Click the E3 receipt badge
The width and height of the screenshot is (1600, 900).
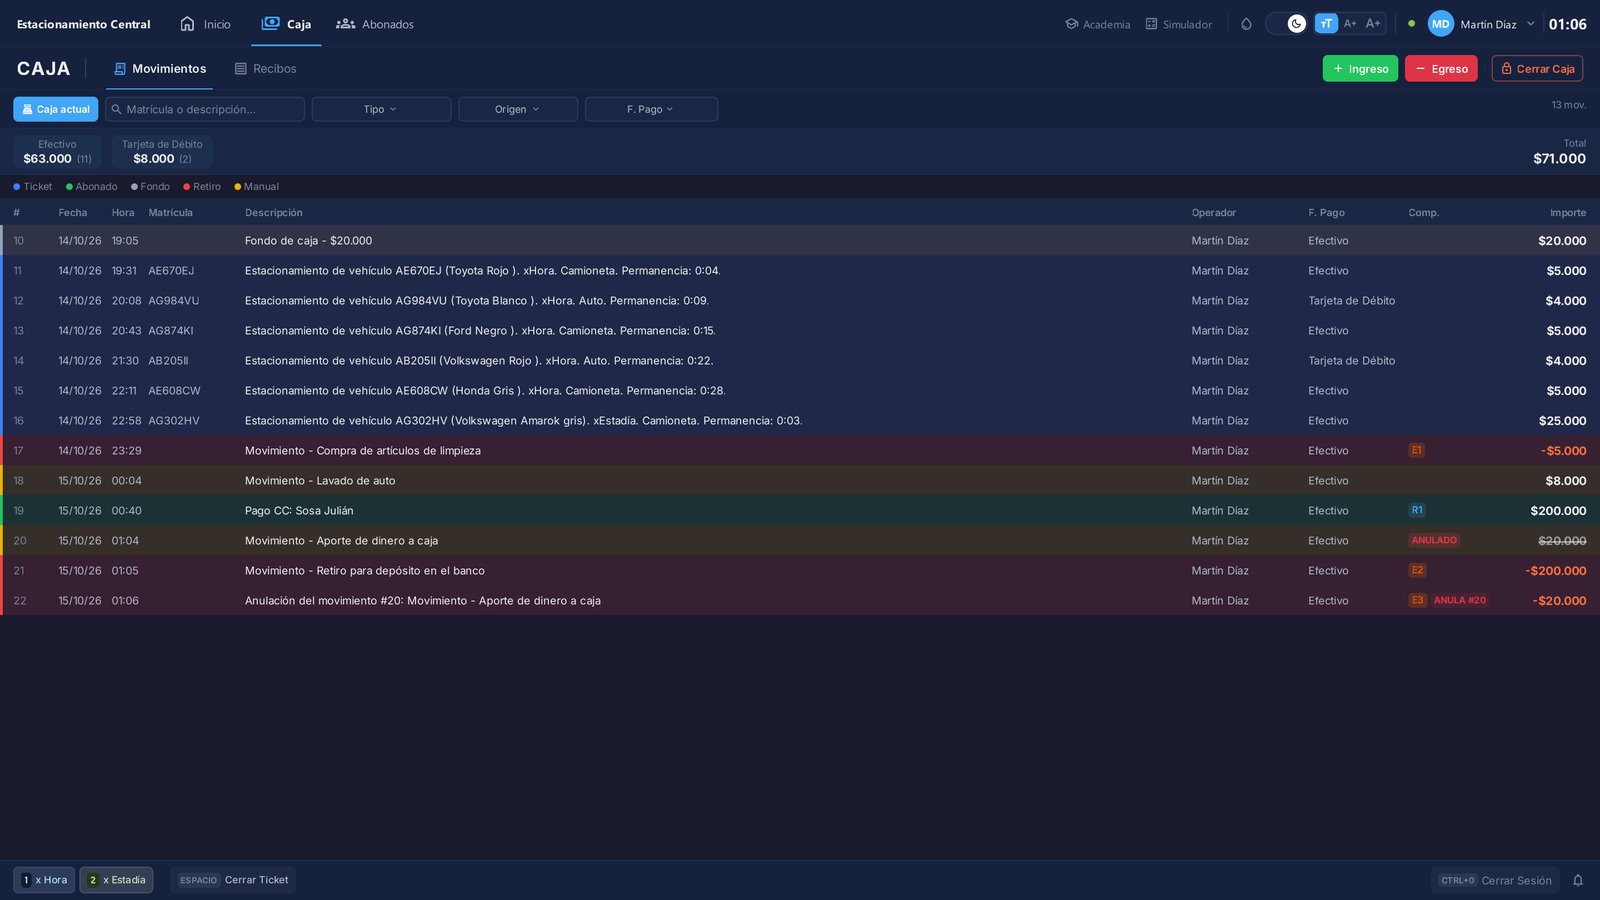click(x=1417, y=601)
